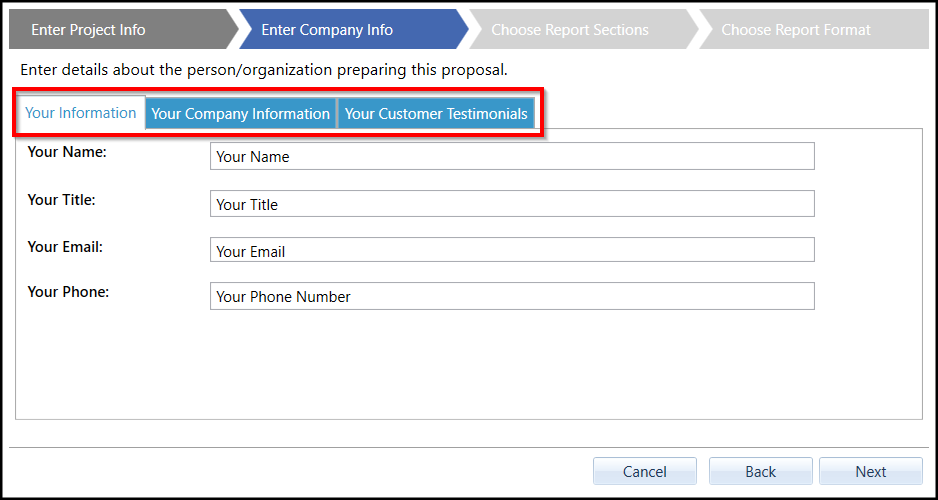Viewport: 938px width, 500px height.
Task: Click the empty area below phone field
Action: click(468, 365)
